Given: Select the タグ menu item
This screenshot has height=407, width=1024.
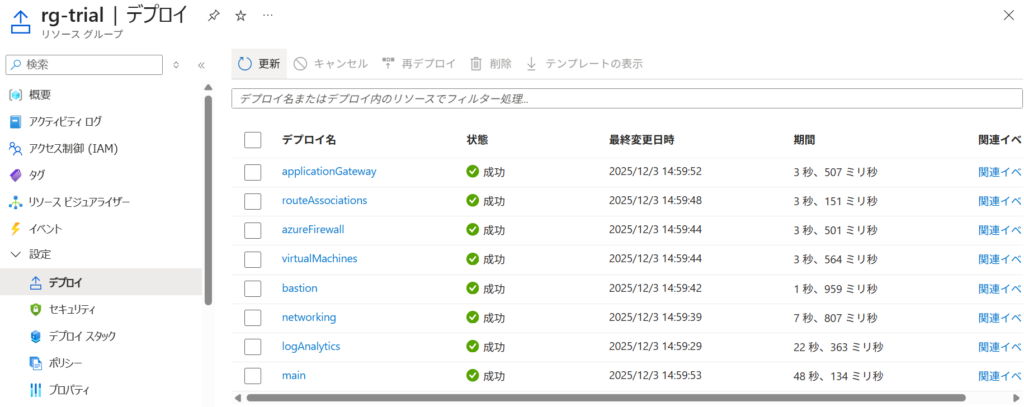Looking at the screenshot, I should click(x=37, y=175).
